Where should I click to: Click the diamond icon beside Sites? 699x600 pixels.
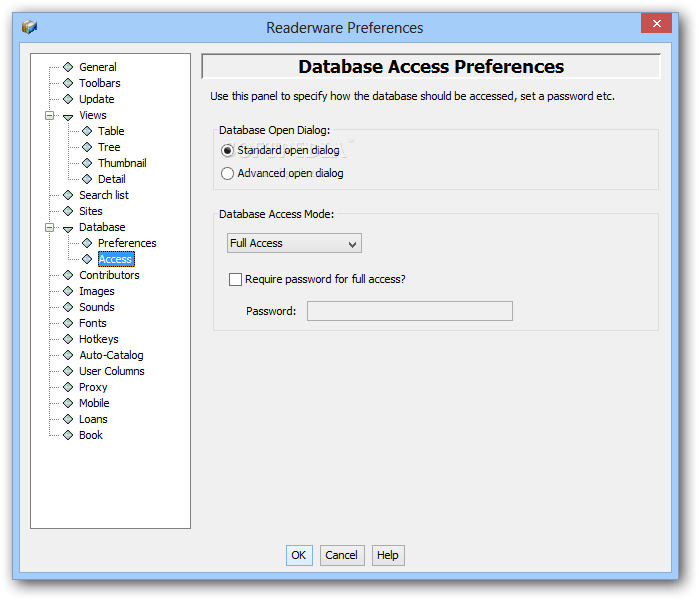[68, 211]
